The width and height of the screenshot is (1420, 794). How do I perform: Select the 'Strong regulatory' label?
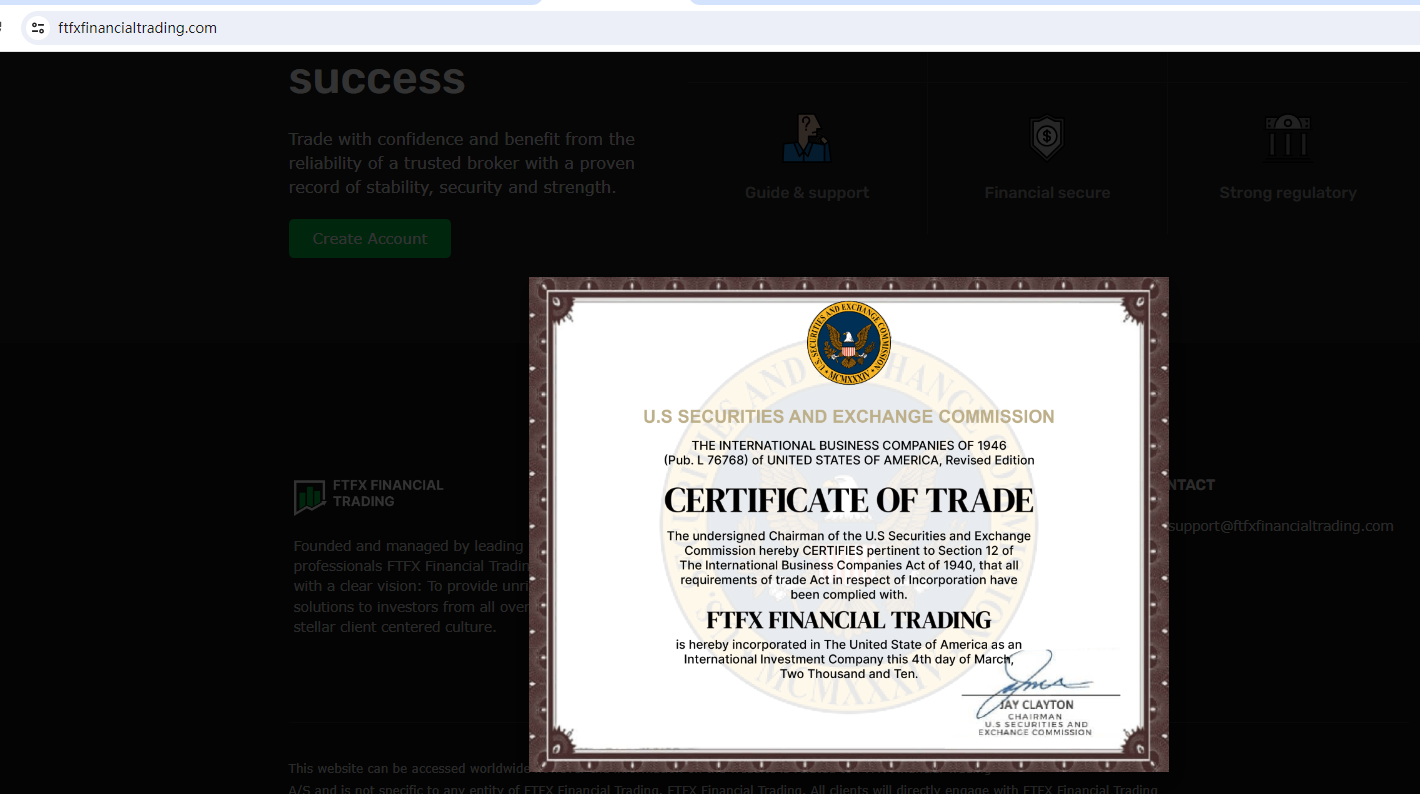[1288, 193]
